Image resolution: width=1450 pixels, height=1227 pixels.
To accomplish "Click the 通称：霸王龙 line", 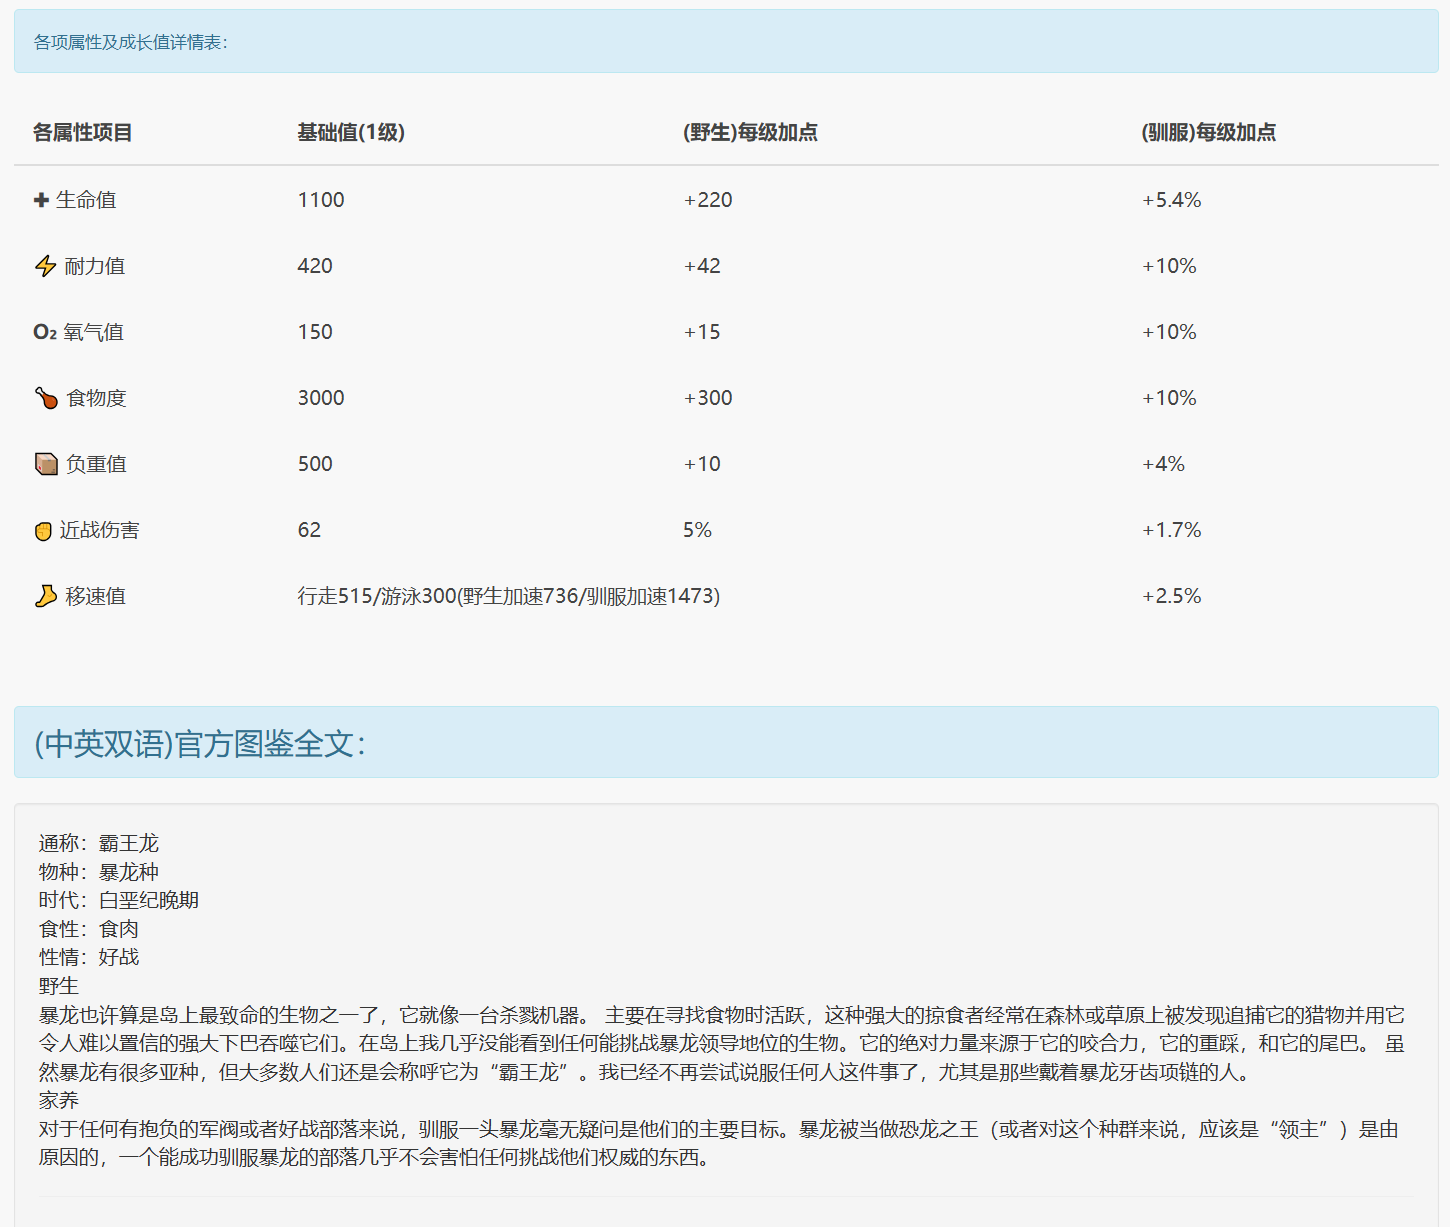I will 99,843.
